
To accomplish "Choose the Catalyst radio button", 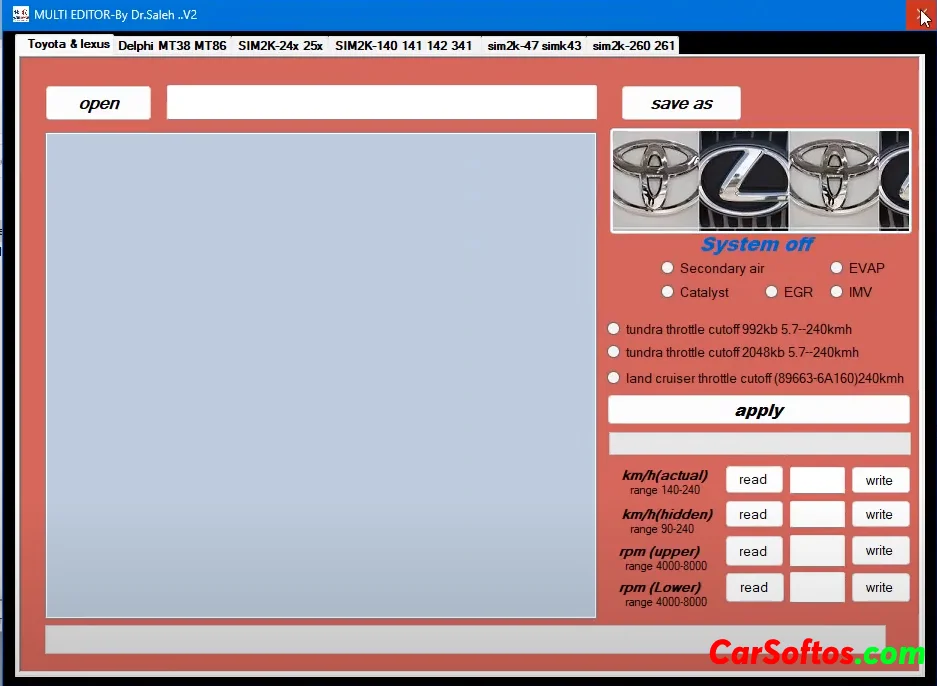I will pyautogui.click(x=668, y=292).
